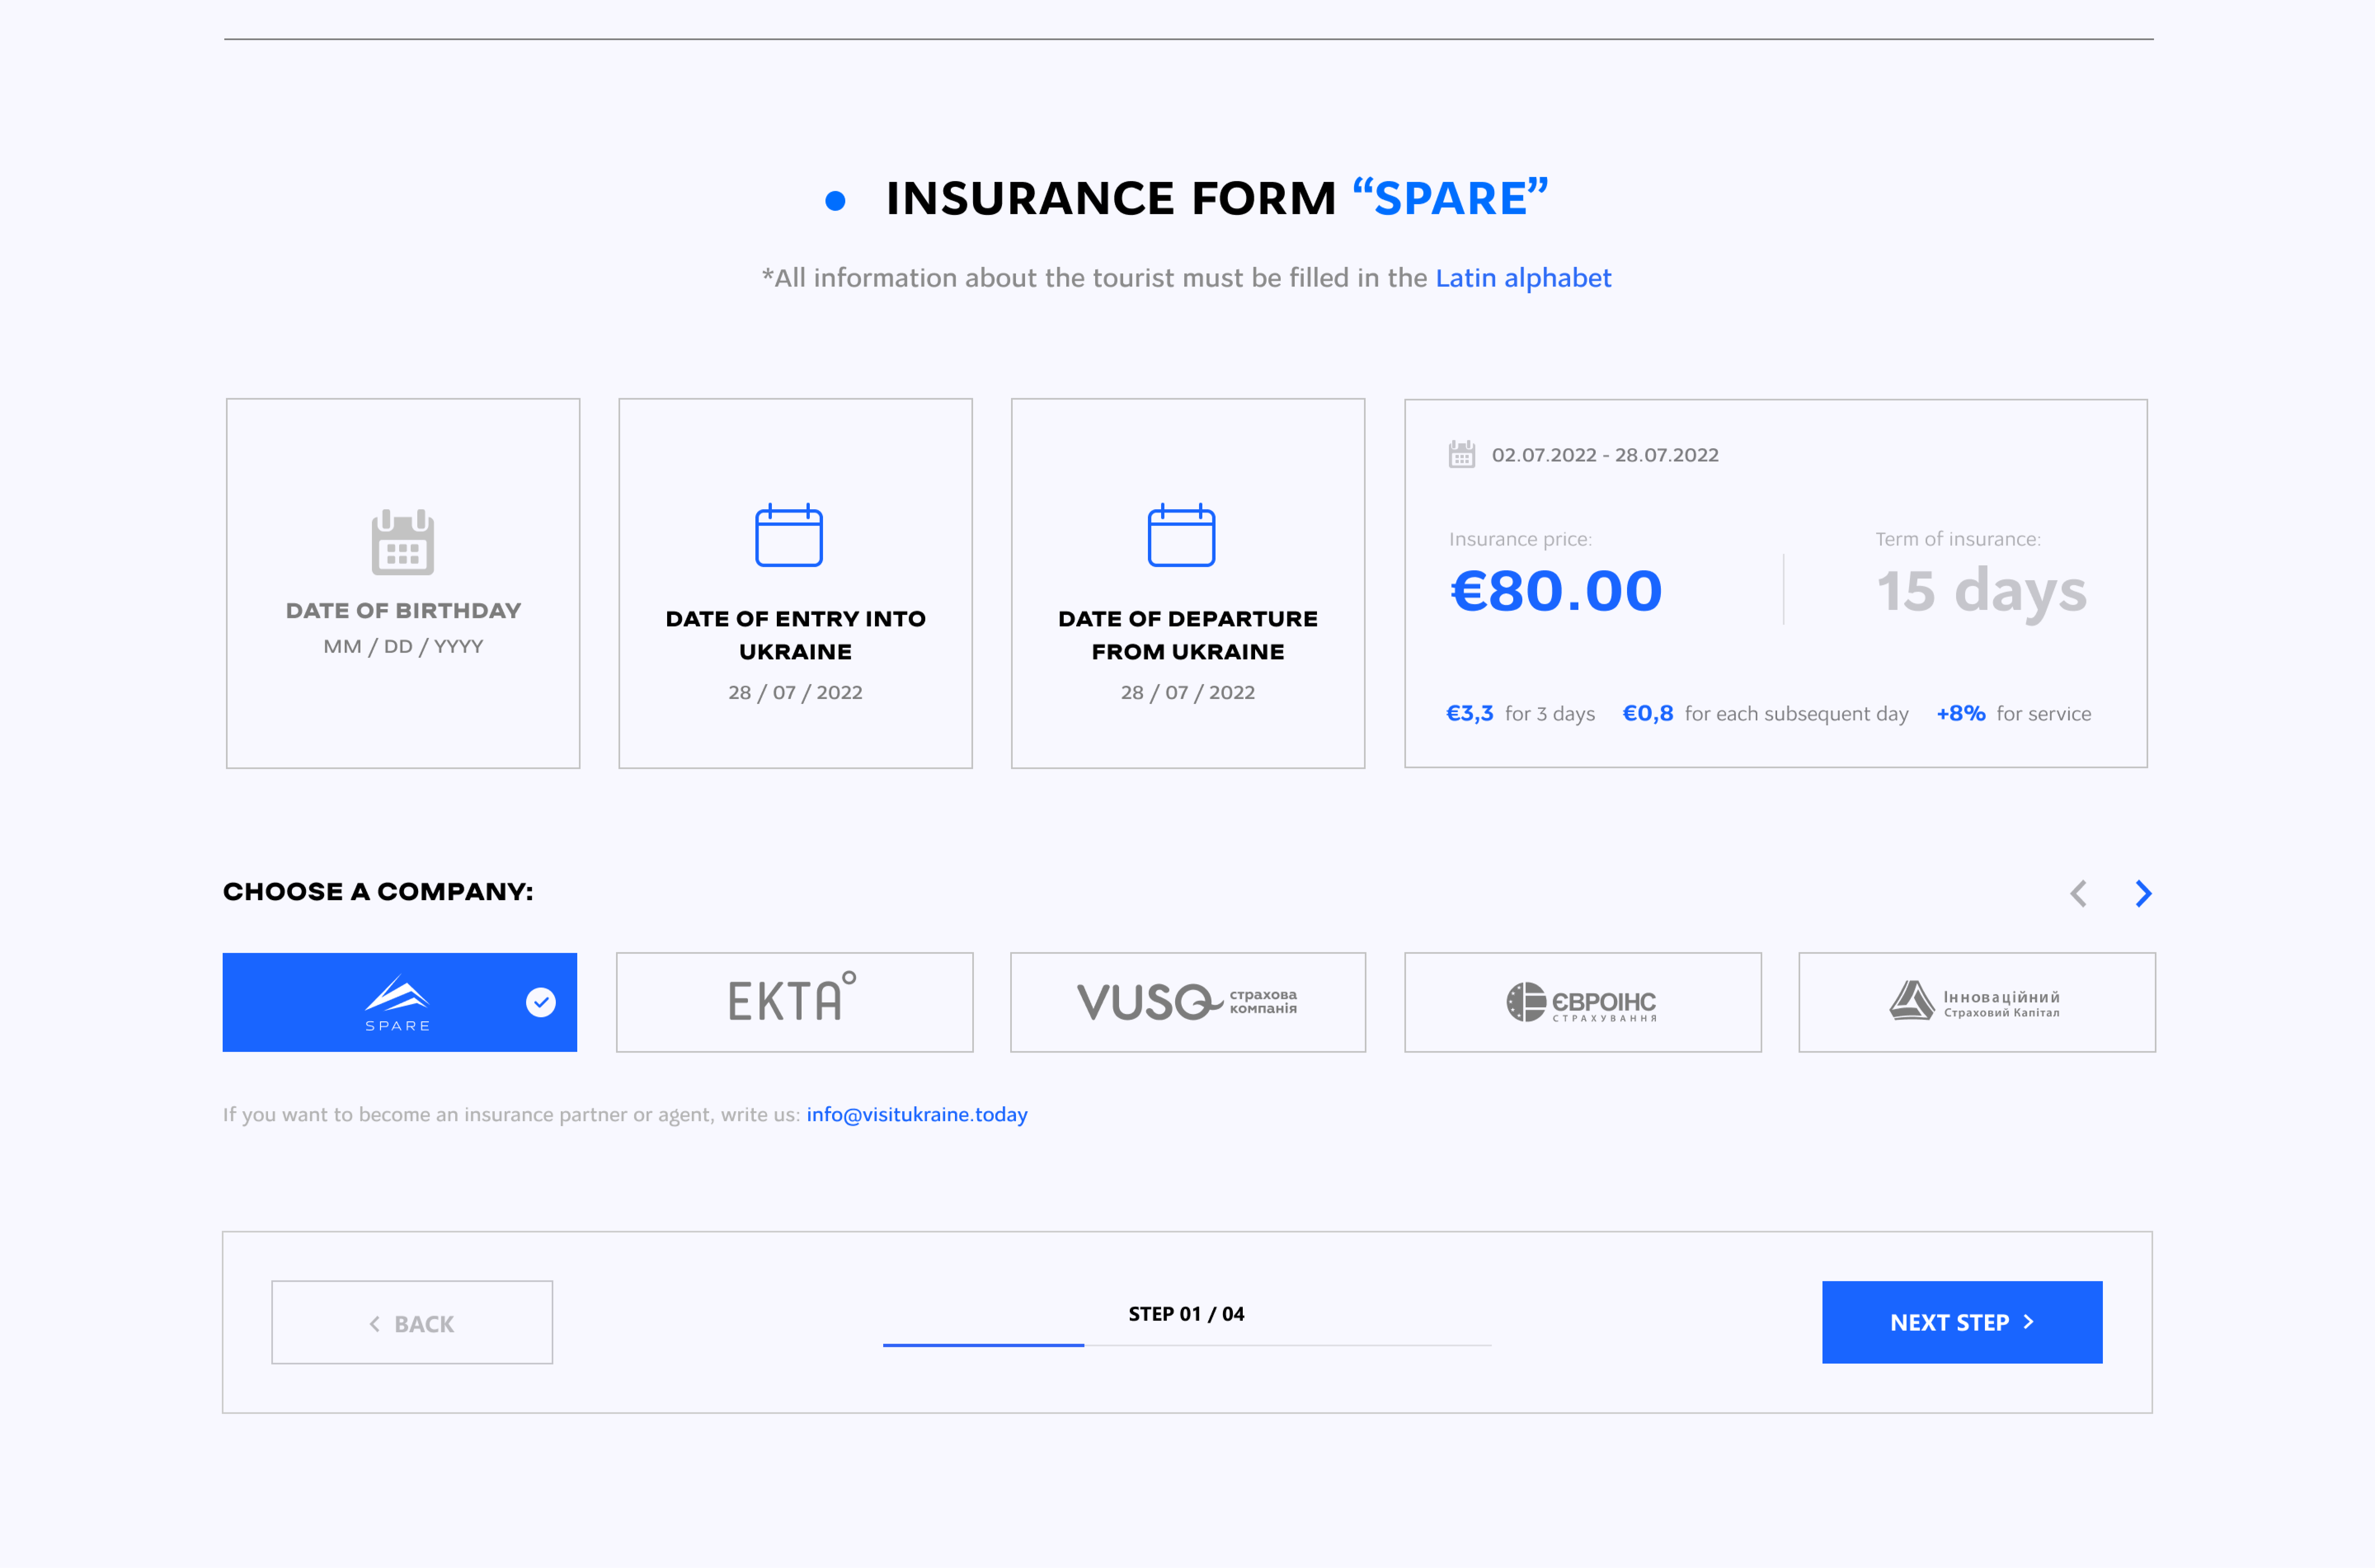Click the departure date calendar icon
Screen dimensions: 2375x1568
click(x=1181, y=535)
